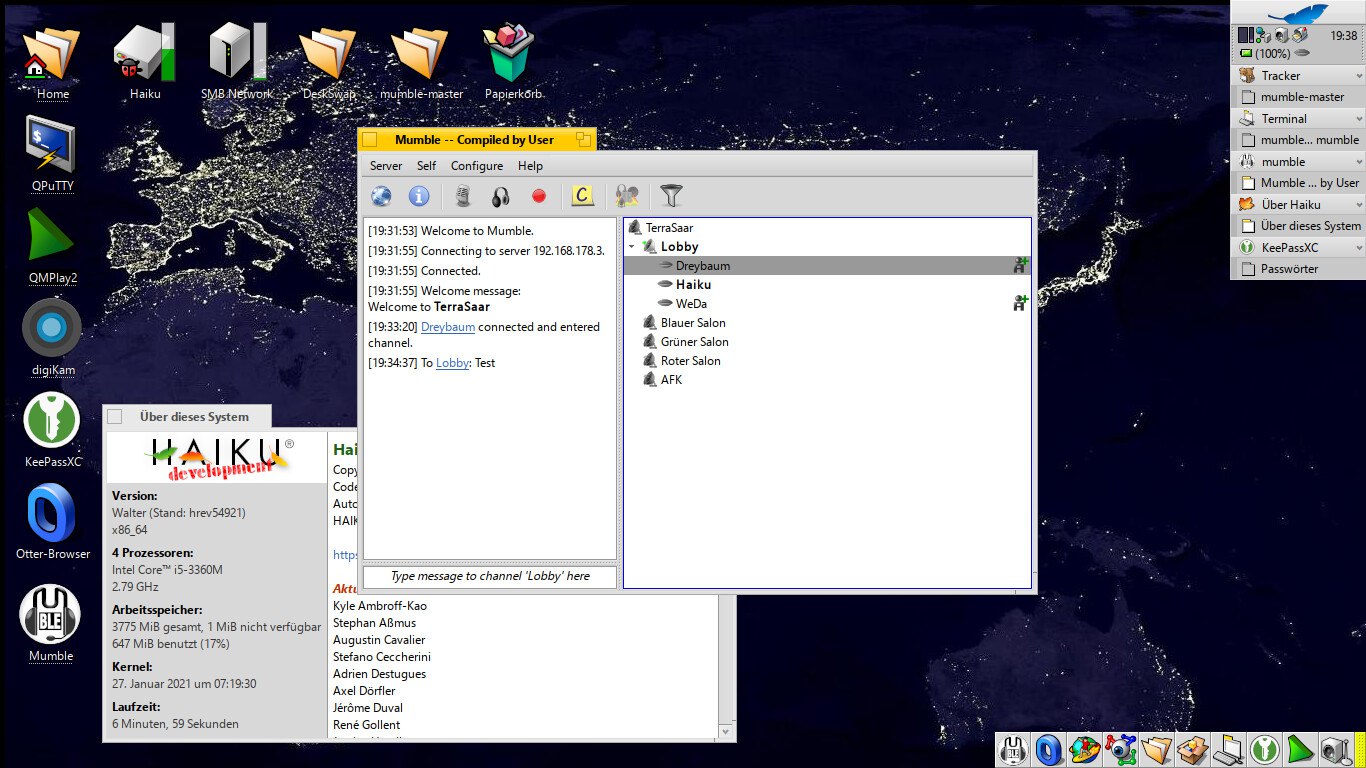Select the Blauer Salon channel
Image resolution: width=1366 pixels, height=768 pixels.
tap(827, 323)
